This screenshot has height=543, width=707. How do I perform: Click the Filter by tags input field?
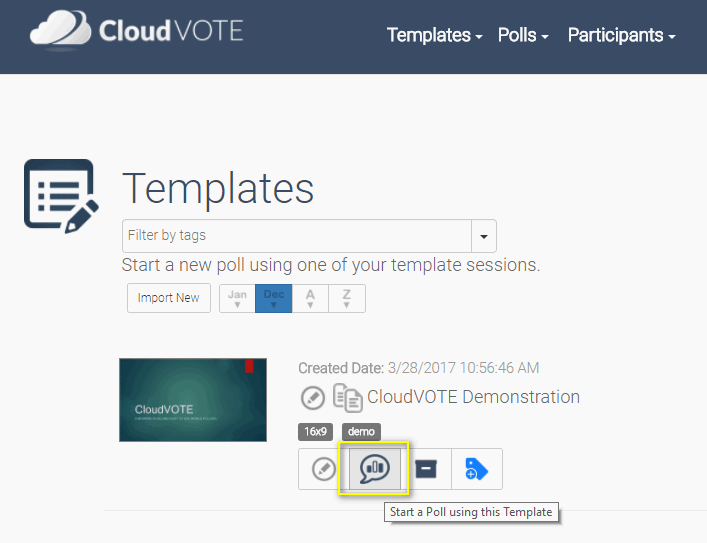(297, 236)
